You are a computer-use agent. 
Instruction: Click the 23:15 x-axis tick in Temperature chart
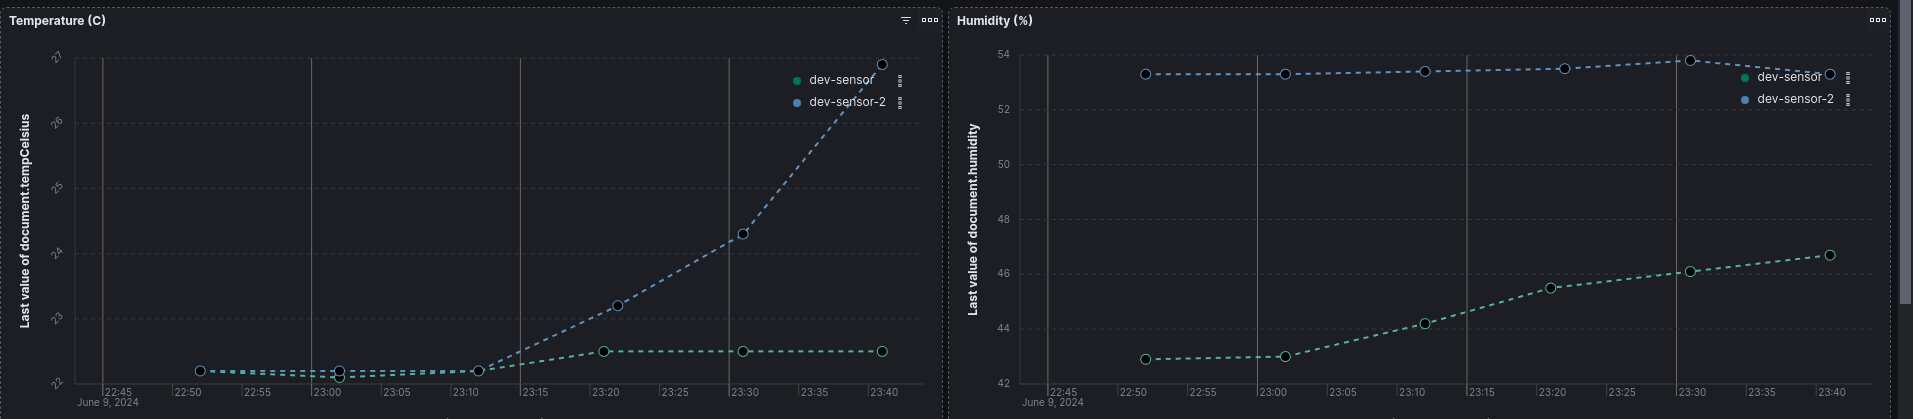point(535,393)
